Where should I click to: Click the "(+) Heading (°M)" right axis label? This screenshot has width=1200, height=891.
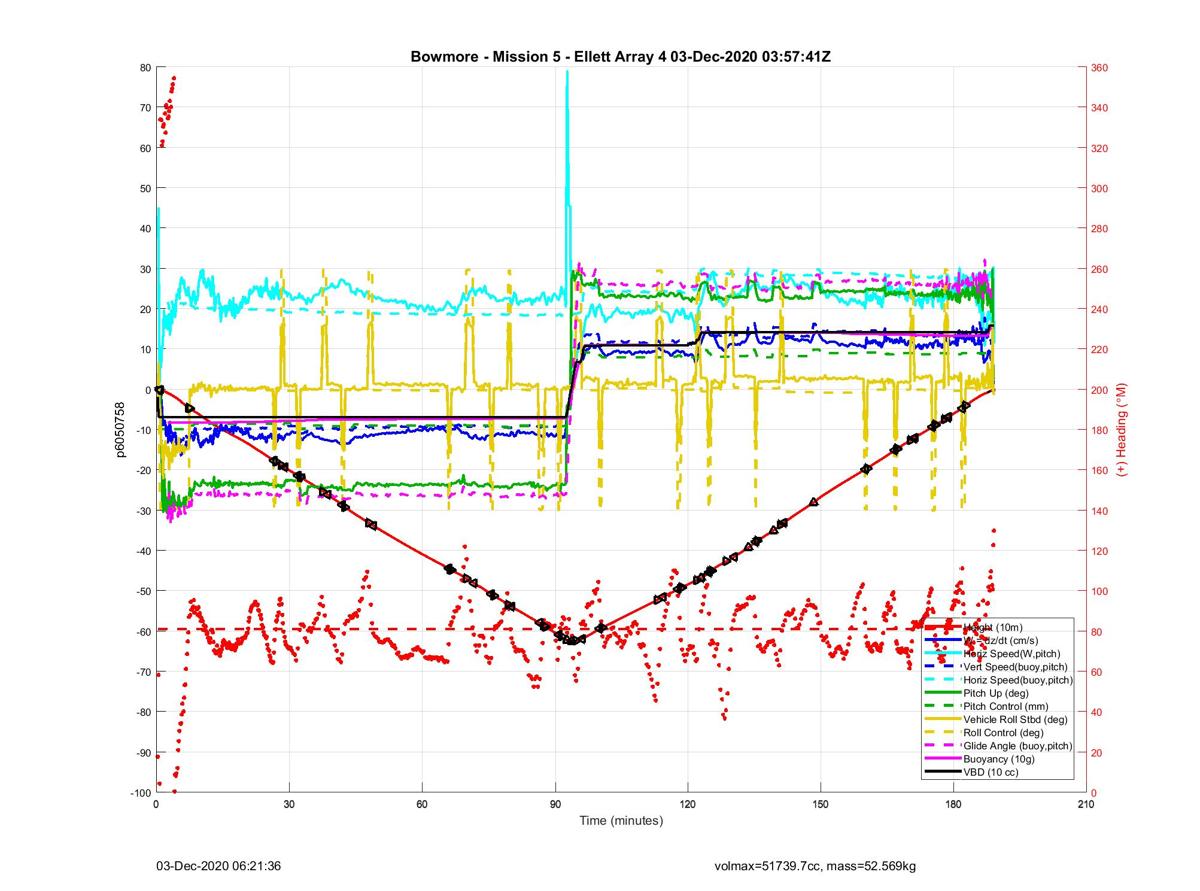pyautogui.click(x=1122, y=430)
